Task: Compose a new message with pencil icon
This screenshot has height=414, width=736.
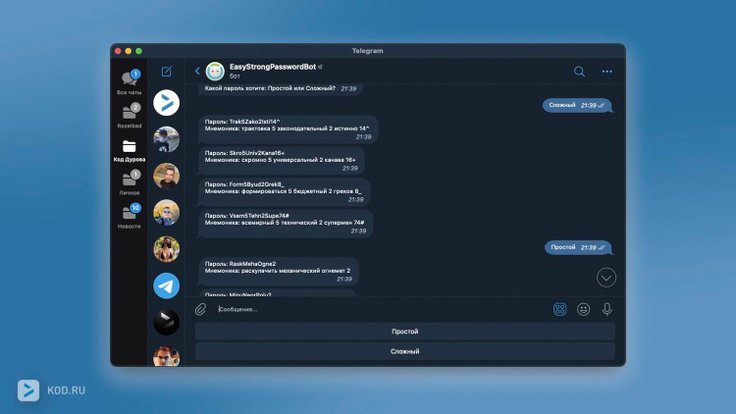Action: click(167, 71)
